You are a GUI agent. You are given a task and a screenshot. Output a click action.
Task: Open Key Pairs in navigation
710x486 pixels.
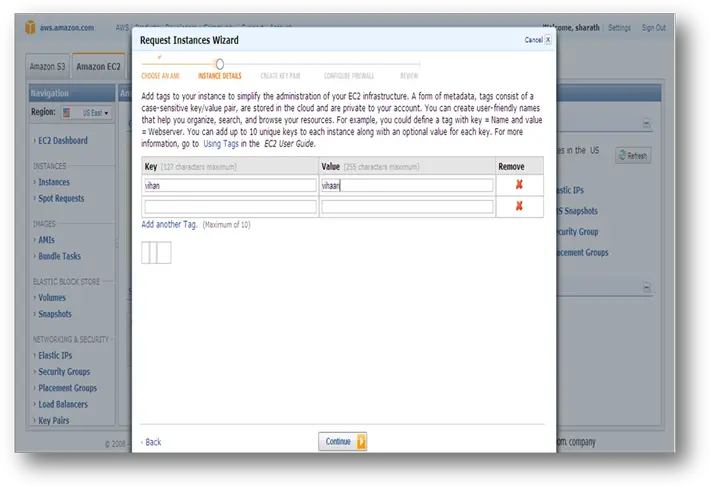click(53, 420)
